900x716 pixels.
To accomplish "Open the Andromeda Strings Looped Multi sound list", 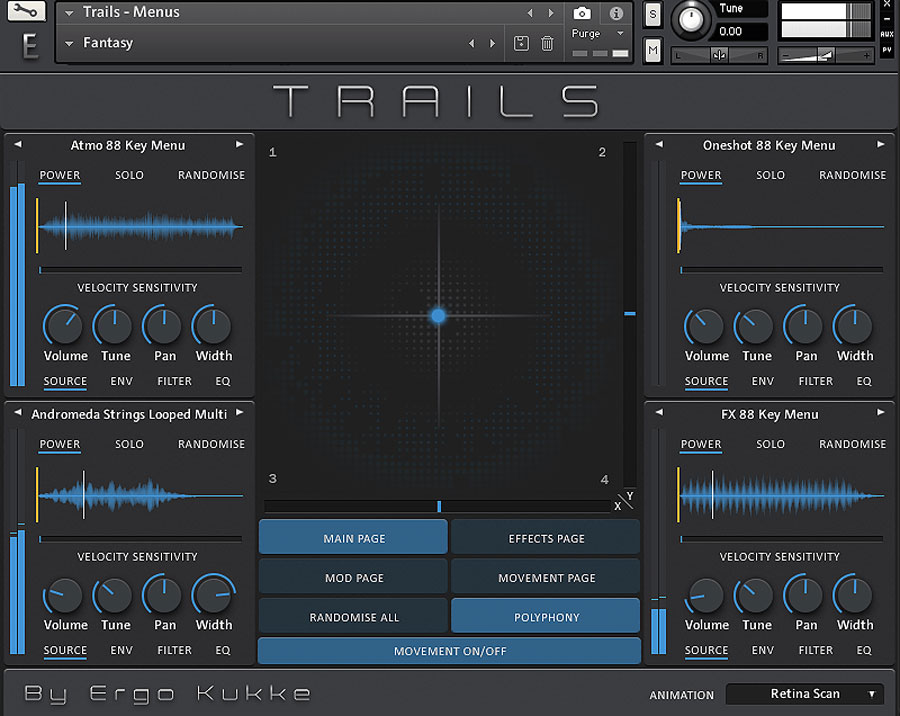I will pyautogui.click(x=129, y=414).
